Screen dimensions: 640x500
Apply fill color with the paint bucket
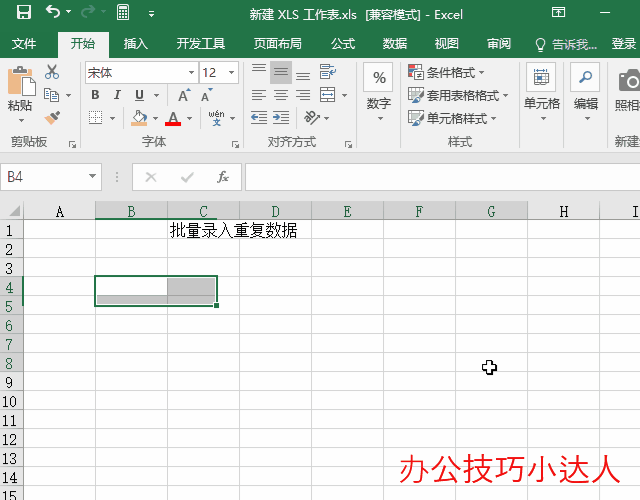(139, 118)
